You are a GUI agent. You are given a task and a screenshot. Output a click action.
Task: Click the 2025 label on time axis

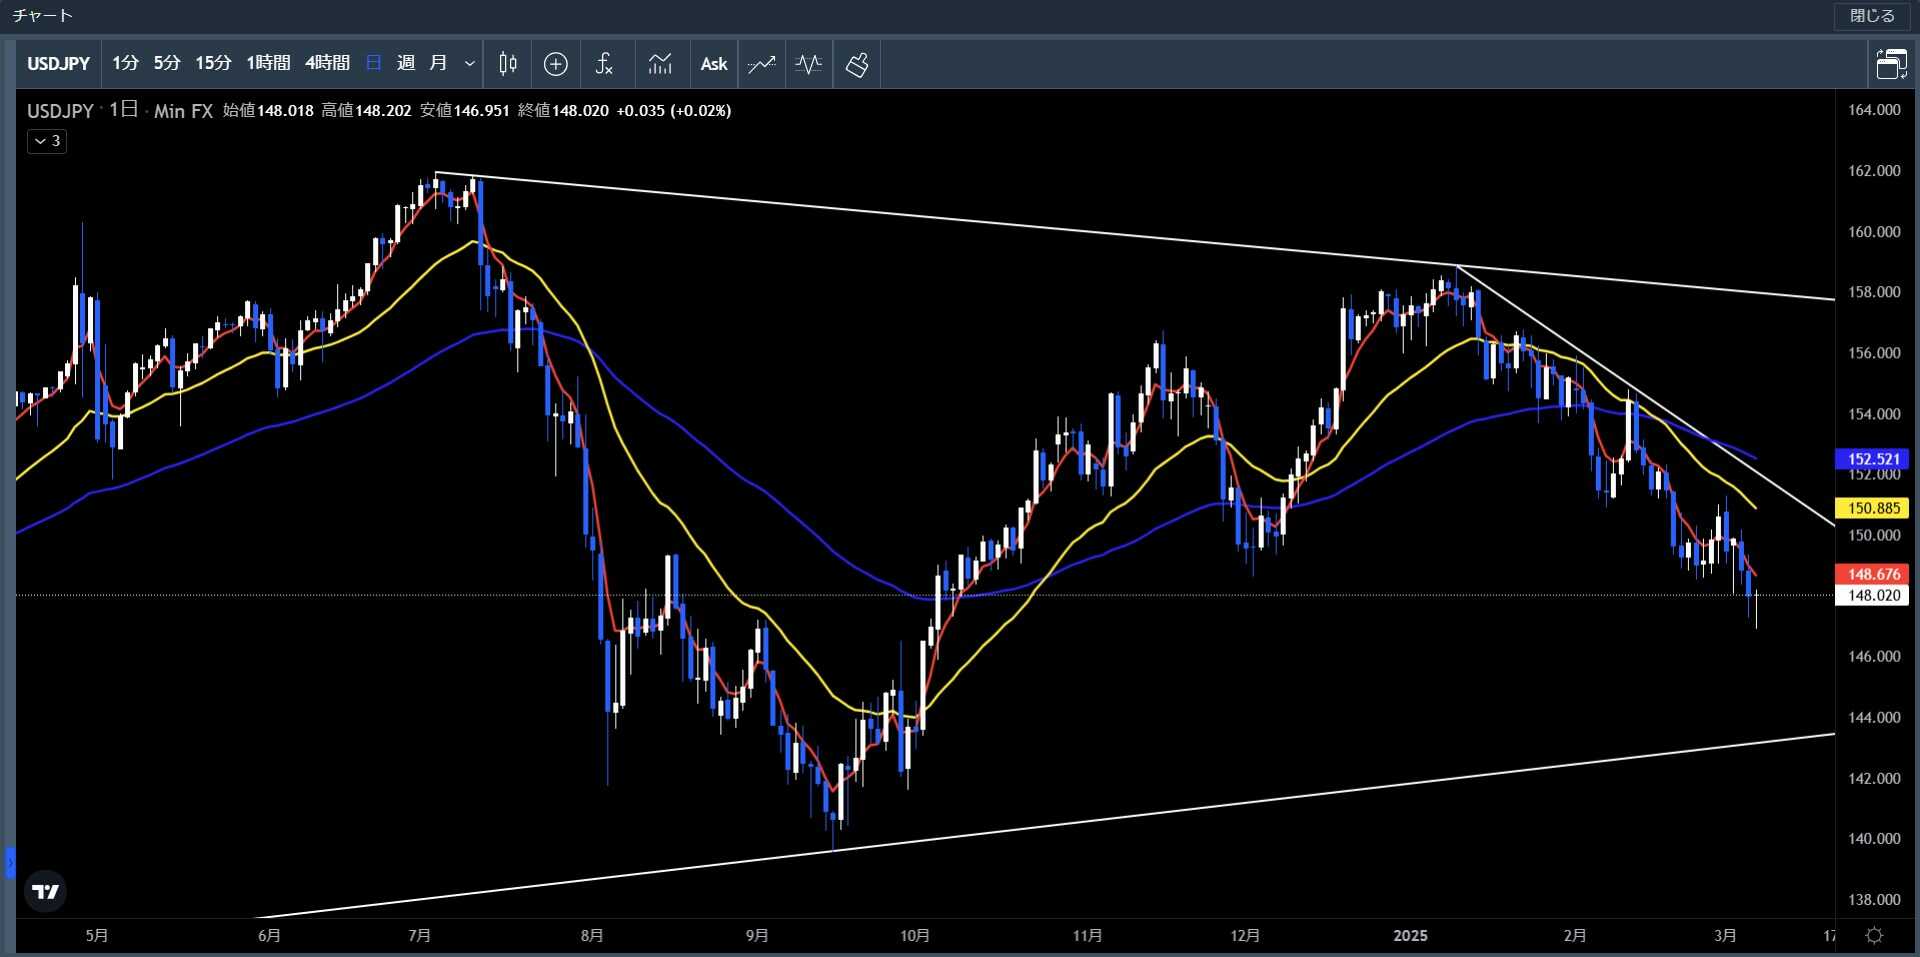point(1410,935)
